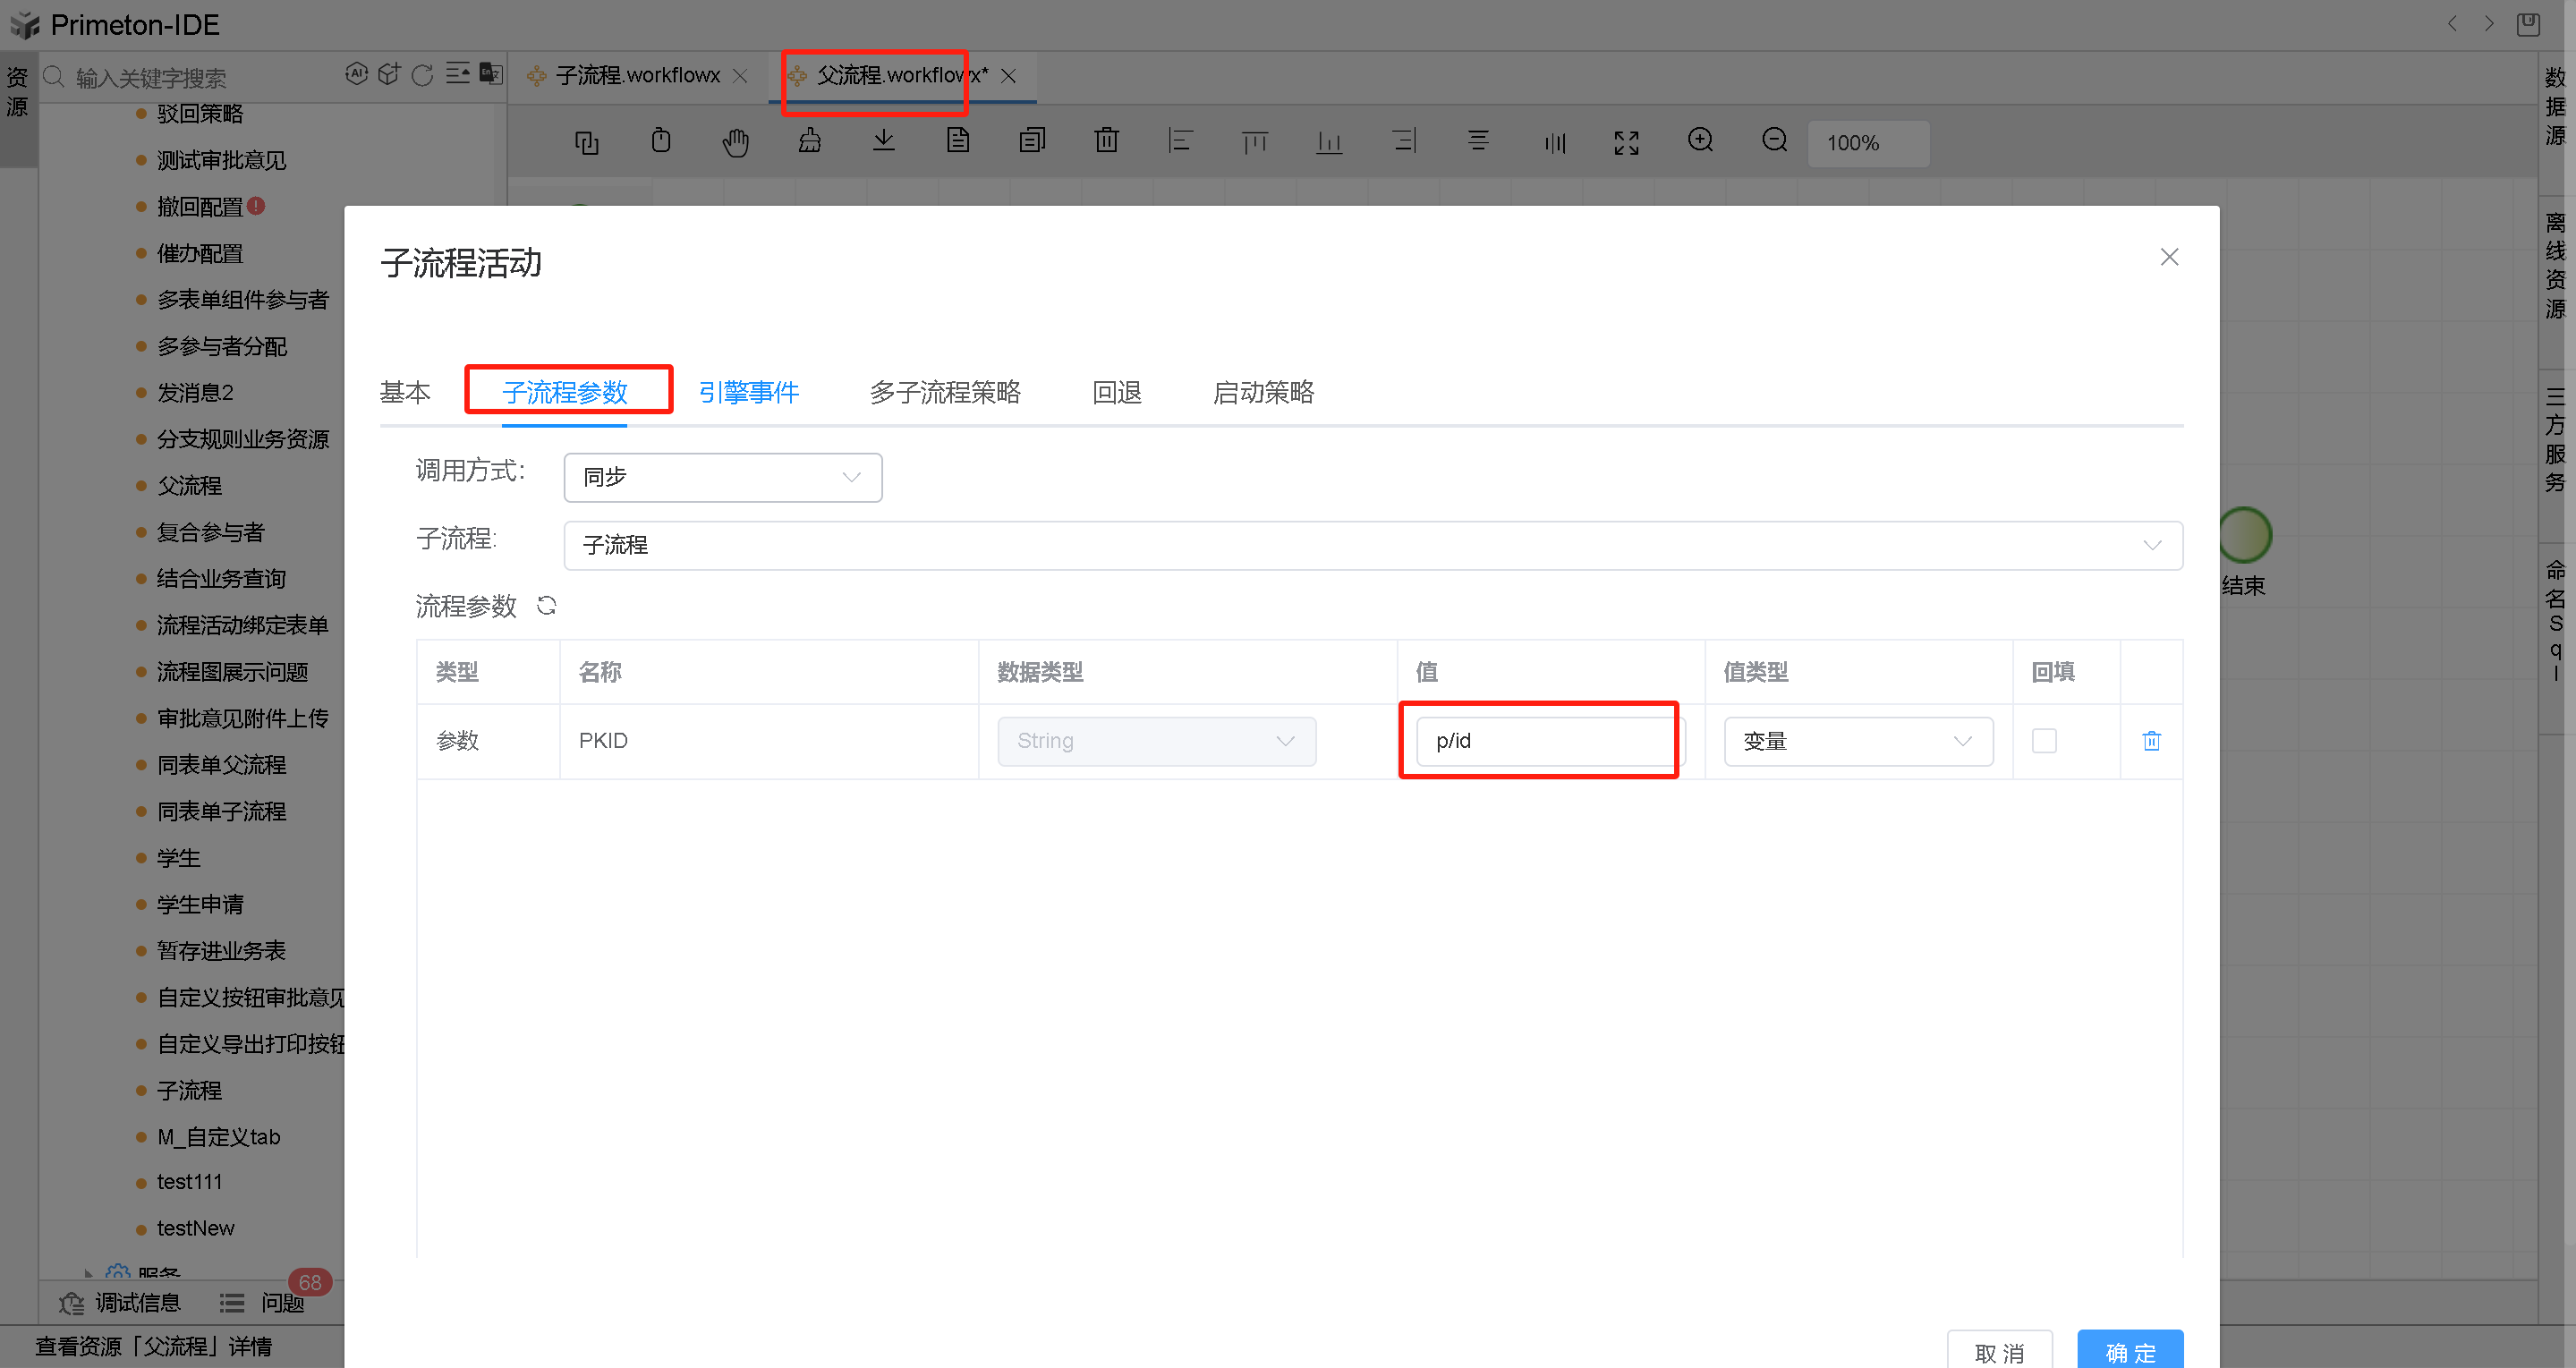Click the delete trash icon in PKID row
This screenshot has height=1368, width=2576.
tap(2151, 741)
